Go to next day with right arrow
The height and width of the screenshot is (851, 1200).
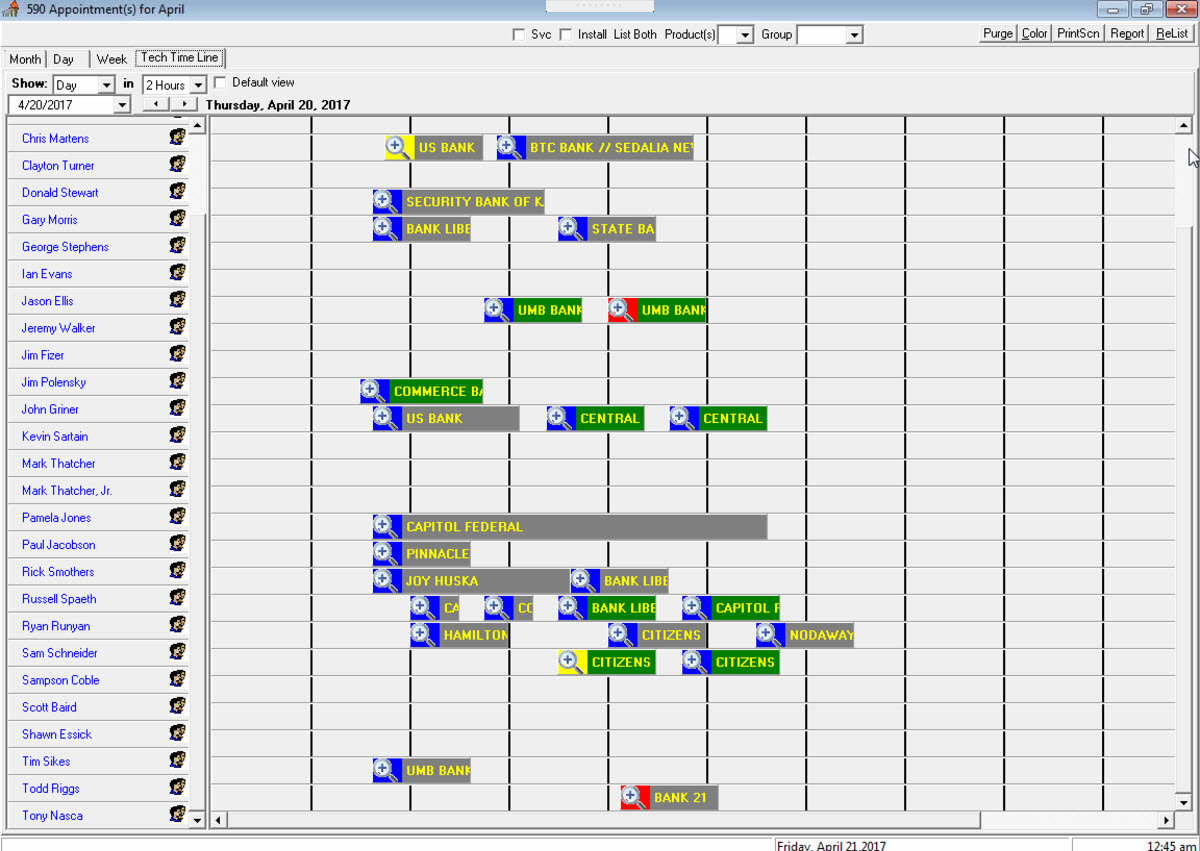pyautogui.click(x=184, y=104)
